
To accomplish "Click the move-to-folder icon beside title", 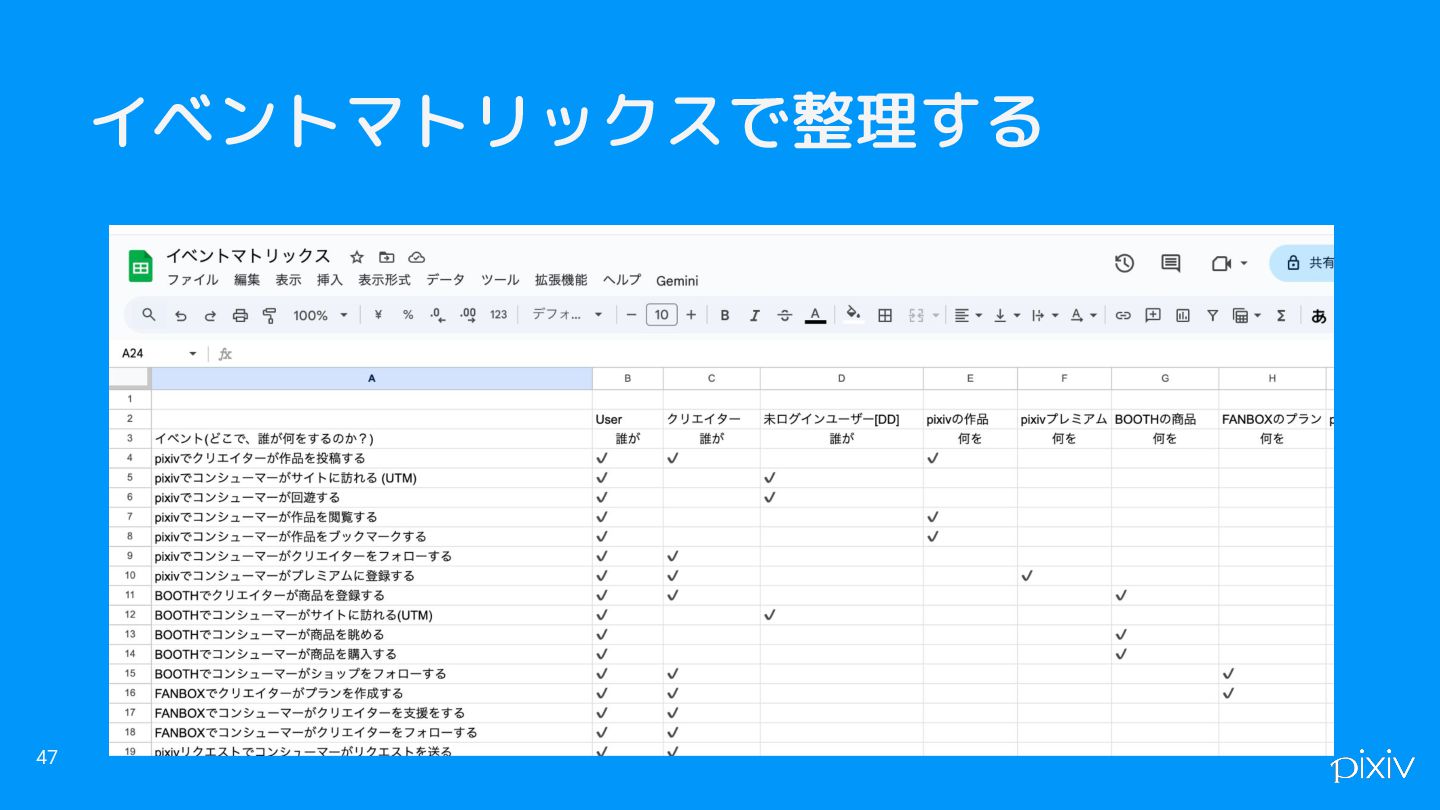I will 386,257.
